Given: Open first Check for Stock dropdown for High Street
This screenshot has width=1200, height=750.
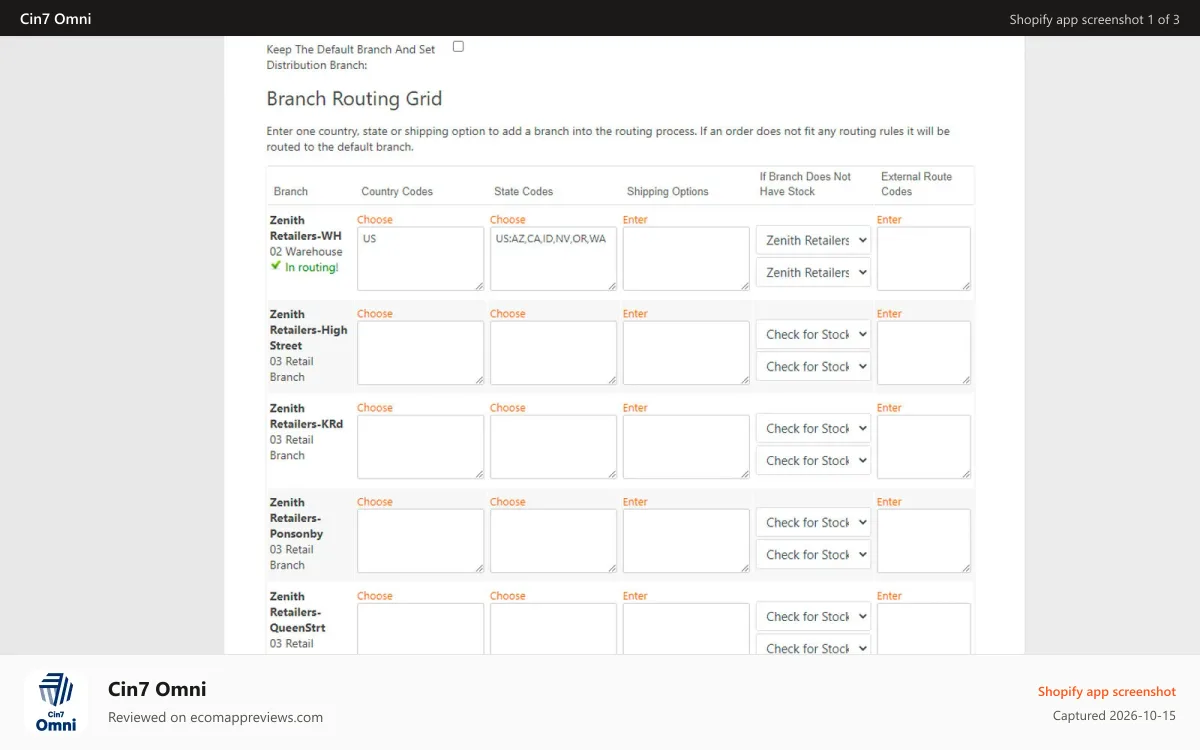Looking at the screenshot, I should (813, 334).
